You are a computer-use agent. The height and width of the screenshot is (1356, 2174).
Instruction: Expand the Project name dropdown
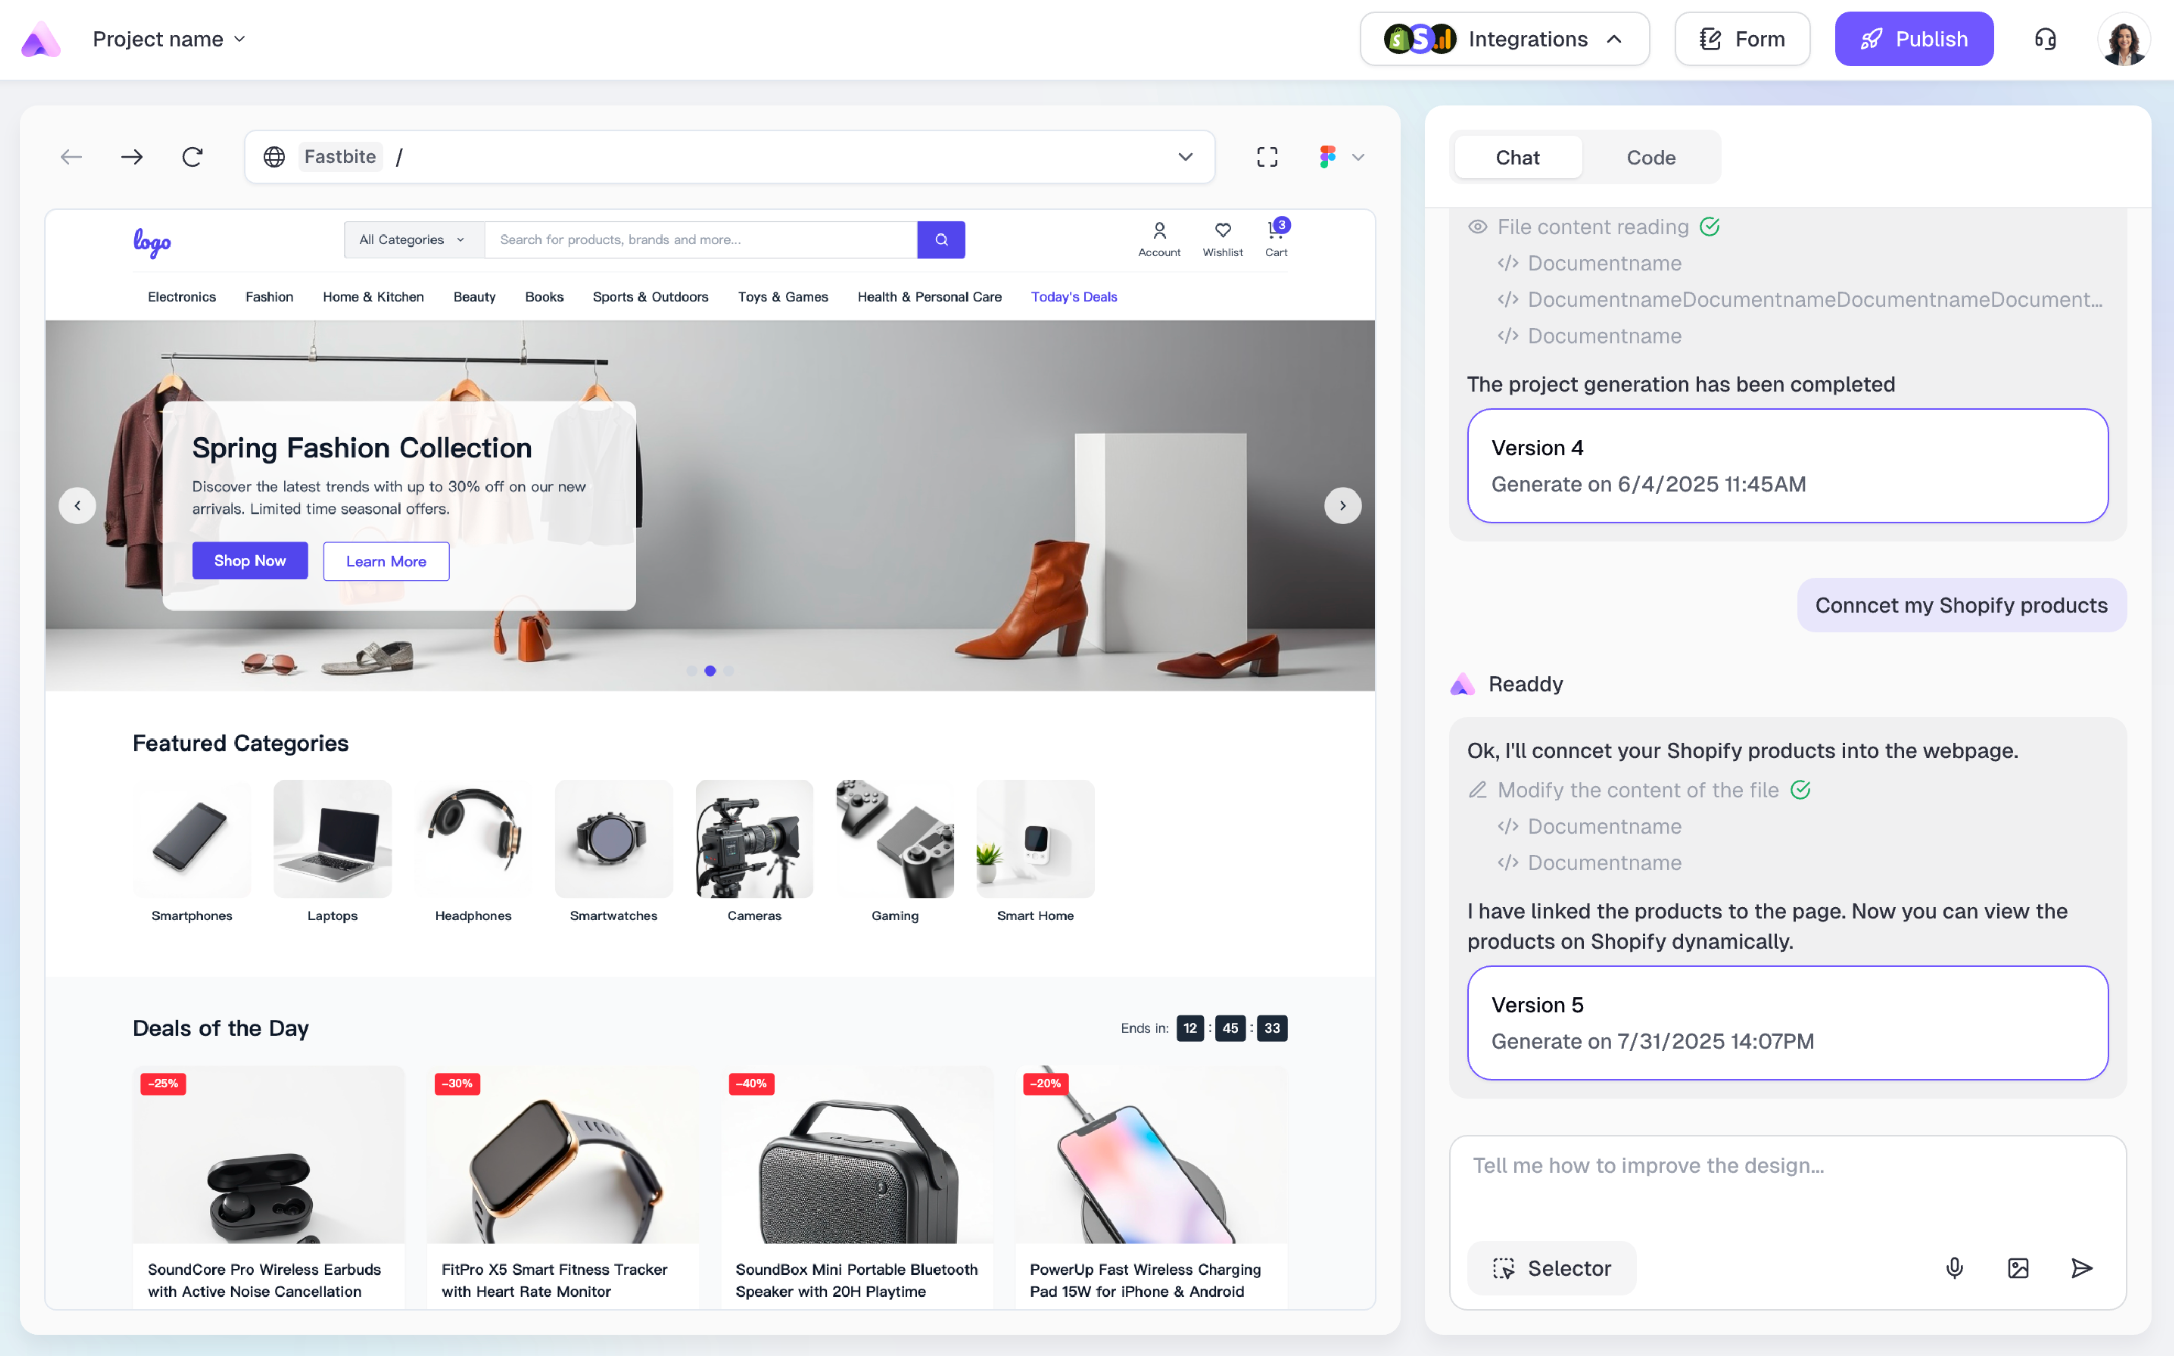[168, 39]
